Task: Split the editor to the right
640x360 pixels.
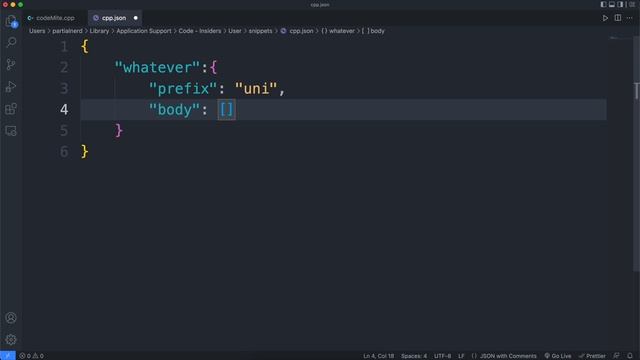Action: [618, 18]
